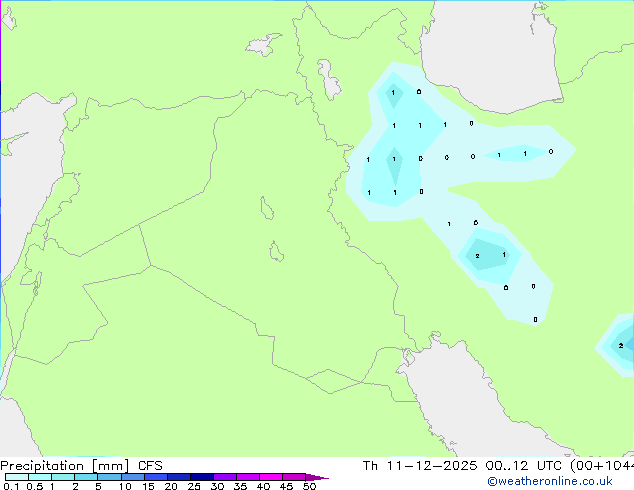Click the legend swatch for 35–40 mm
Viewport: 634px width, 490px height.
(248, 477)
